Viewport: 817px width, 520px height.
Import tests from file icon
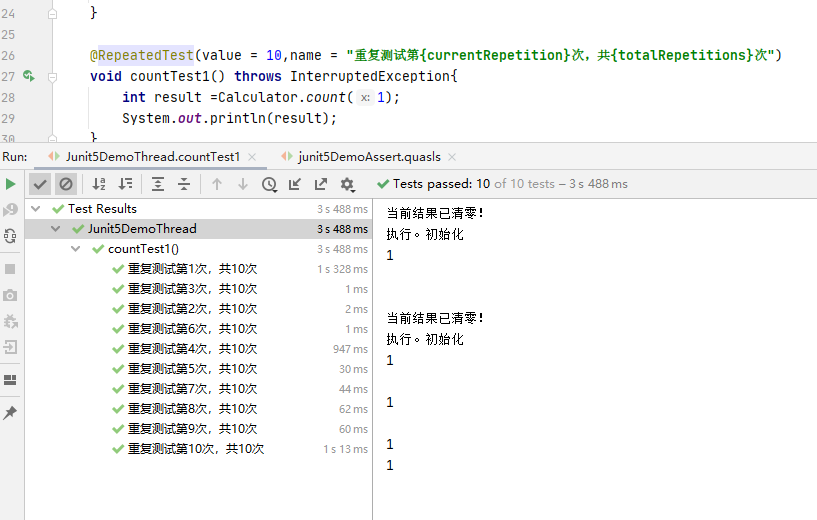tap(295, 184)
